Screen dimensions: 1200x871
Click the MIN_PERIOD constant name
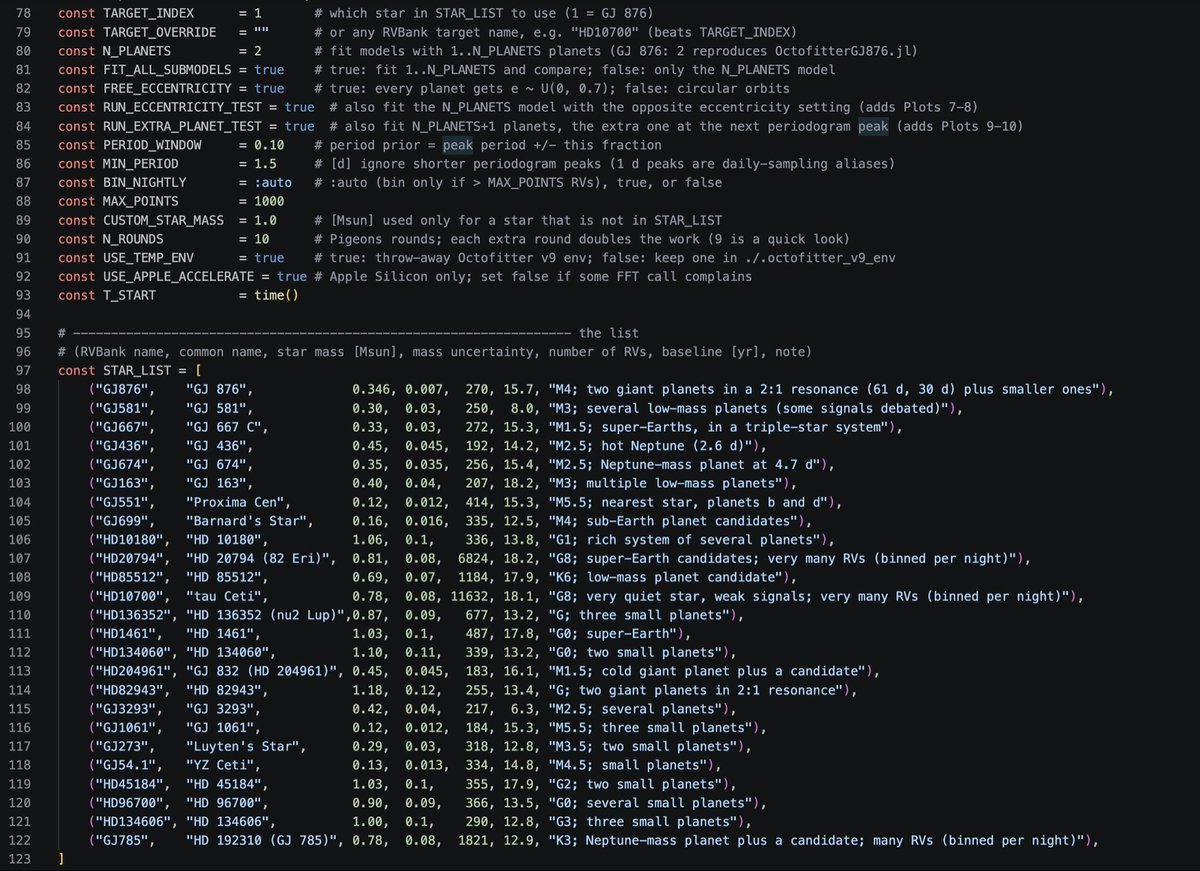[141, 163]
